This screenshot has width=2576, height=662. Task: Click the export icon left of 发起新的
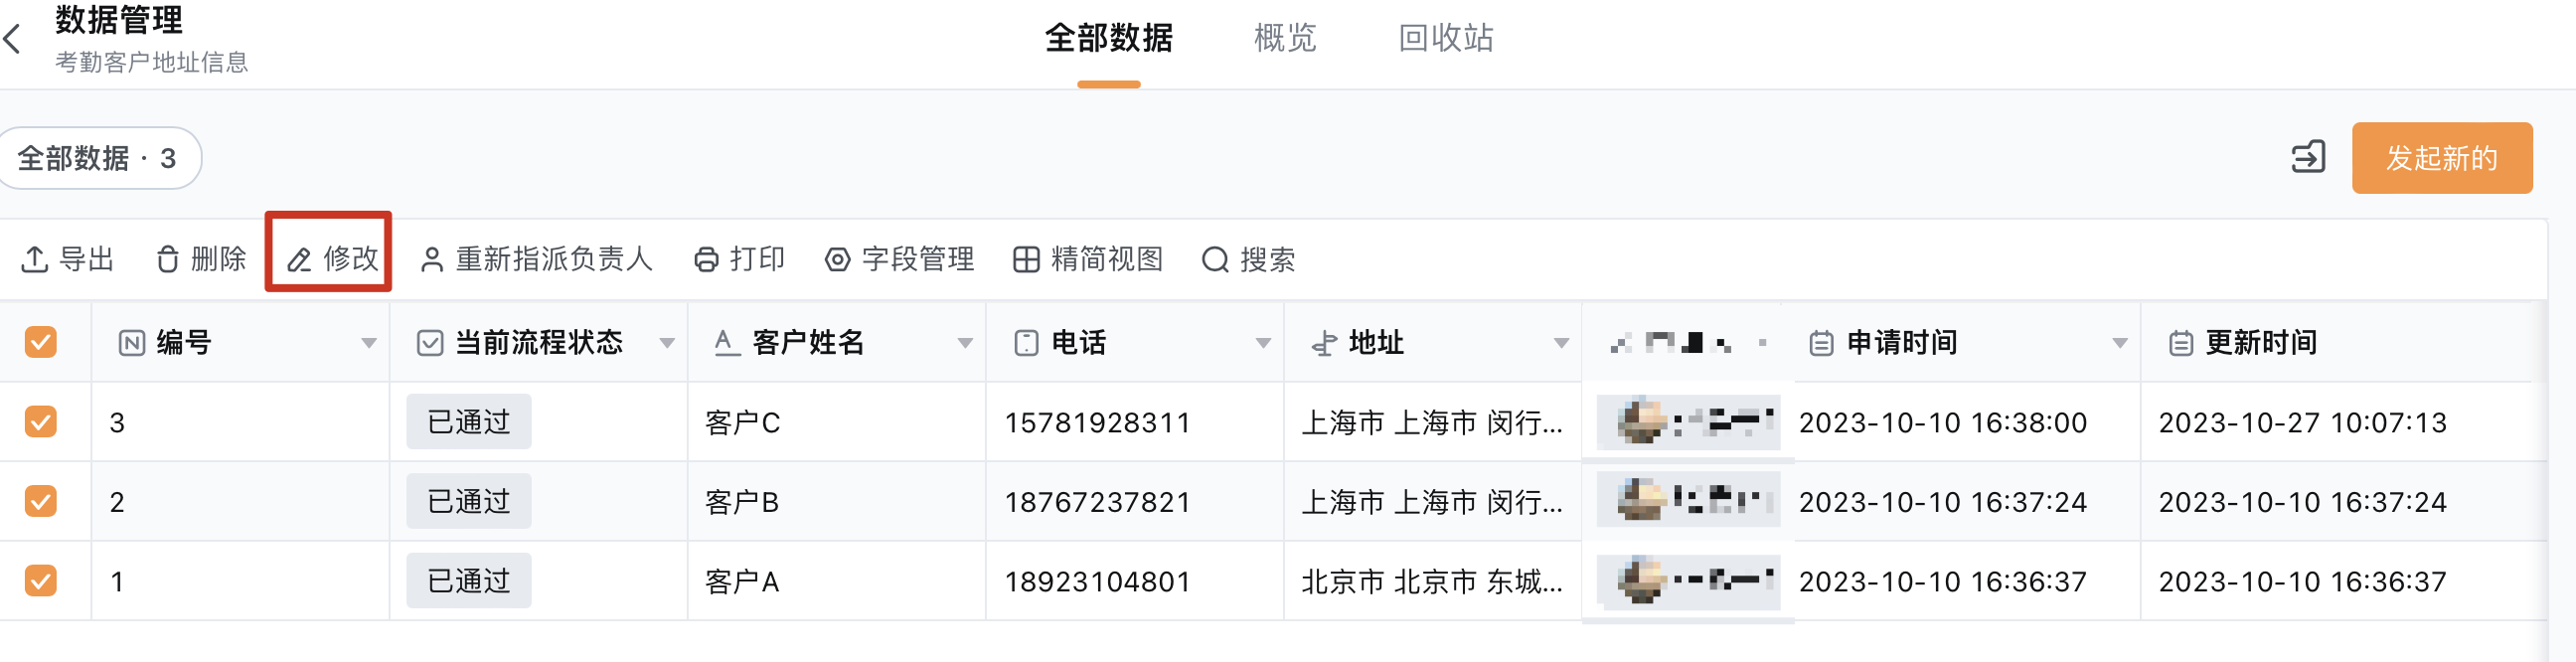pos(2308,158)
